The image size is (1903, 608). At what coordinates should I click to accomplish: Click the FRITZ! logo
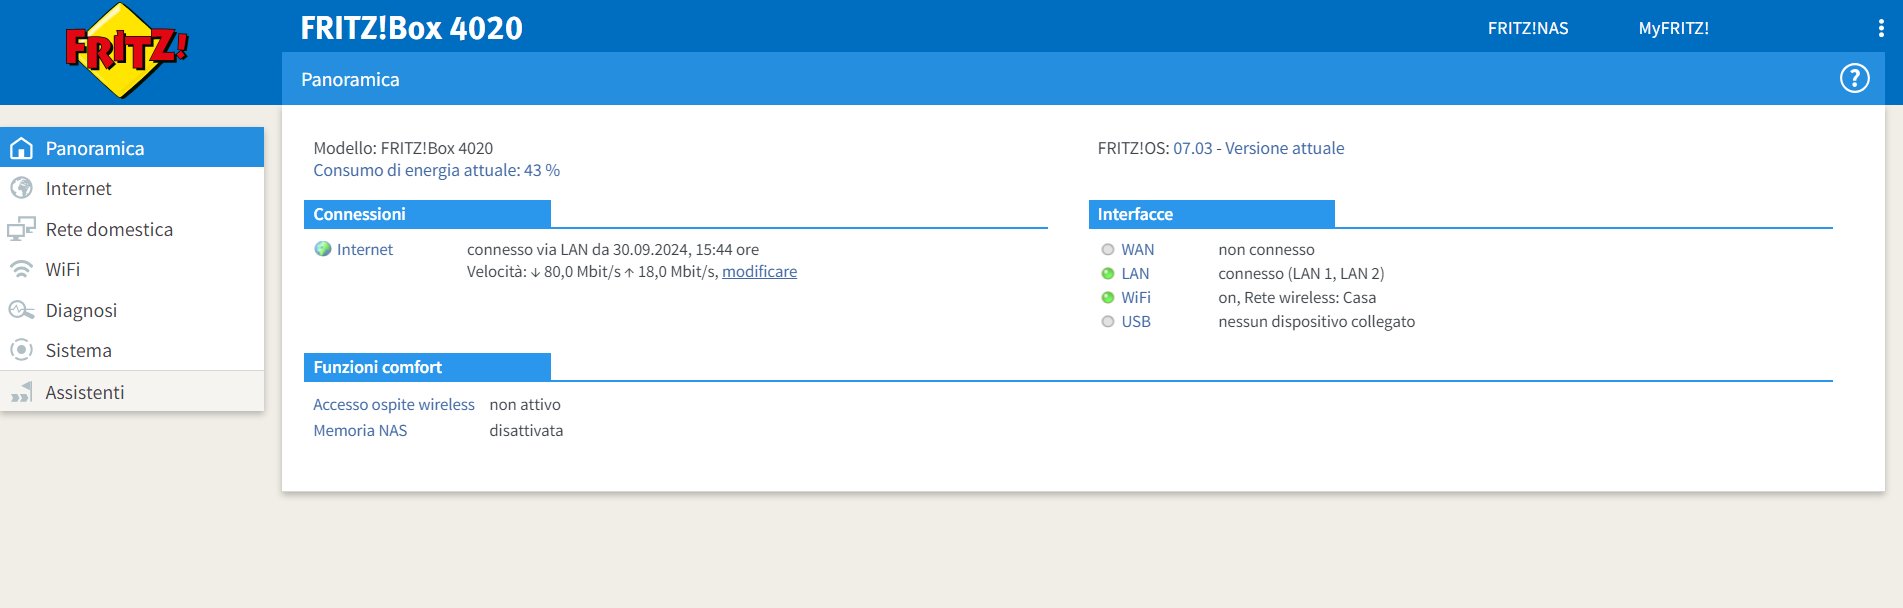(126, 50)
